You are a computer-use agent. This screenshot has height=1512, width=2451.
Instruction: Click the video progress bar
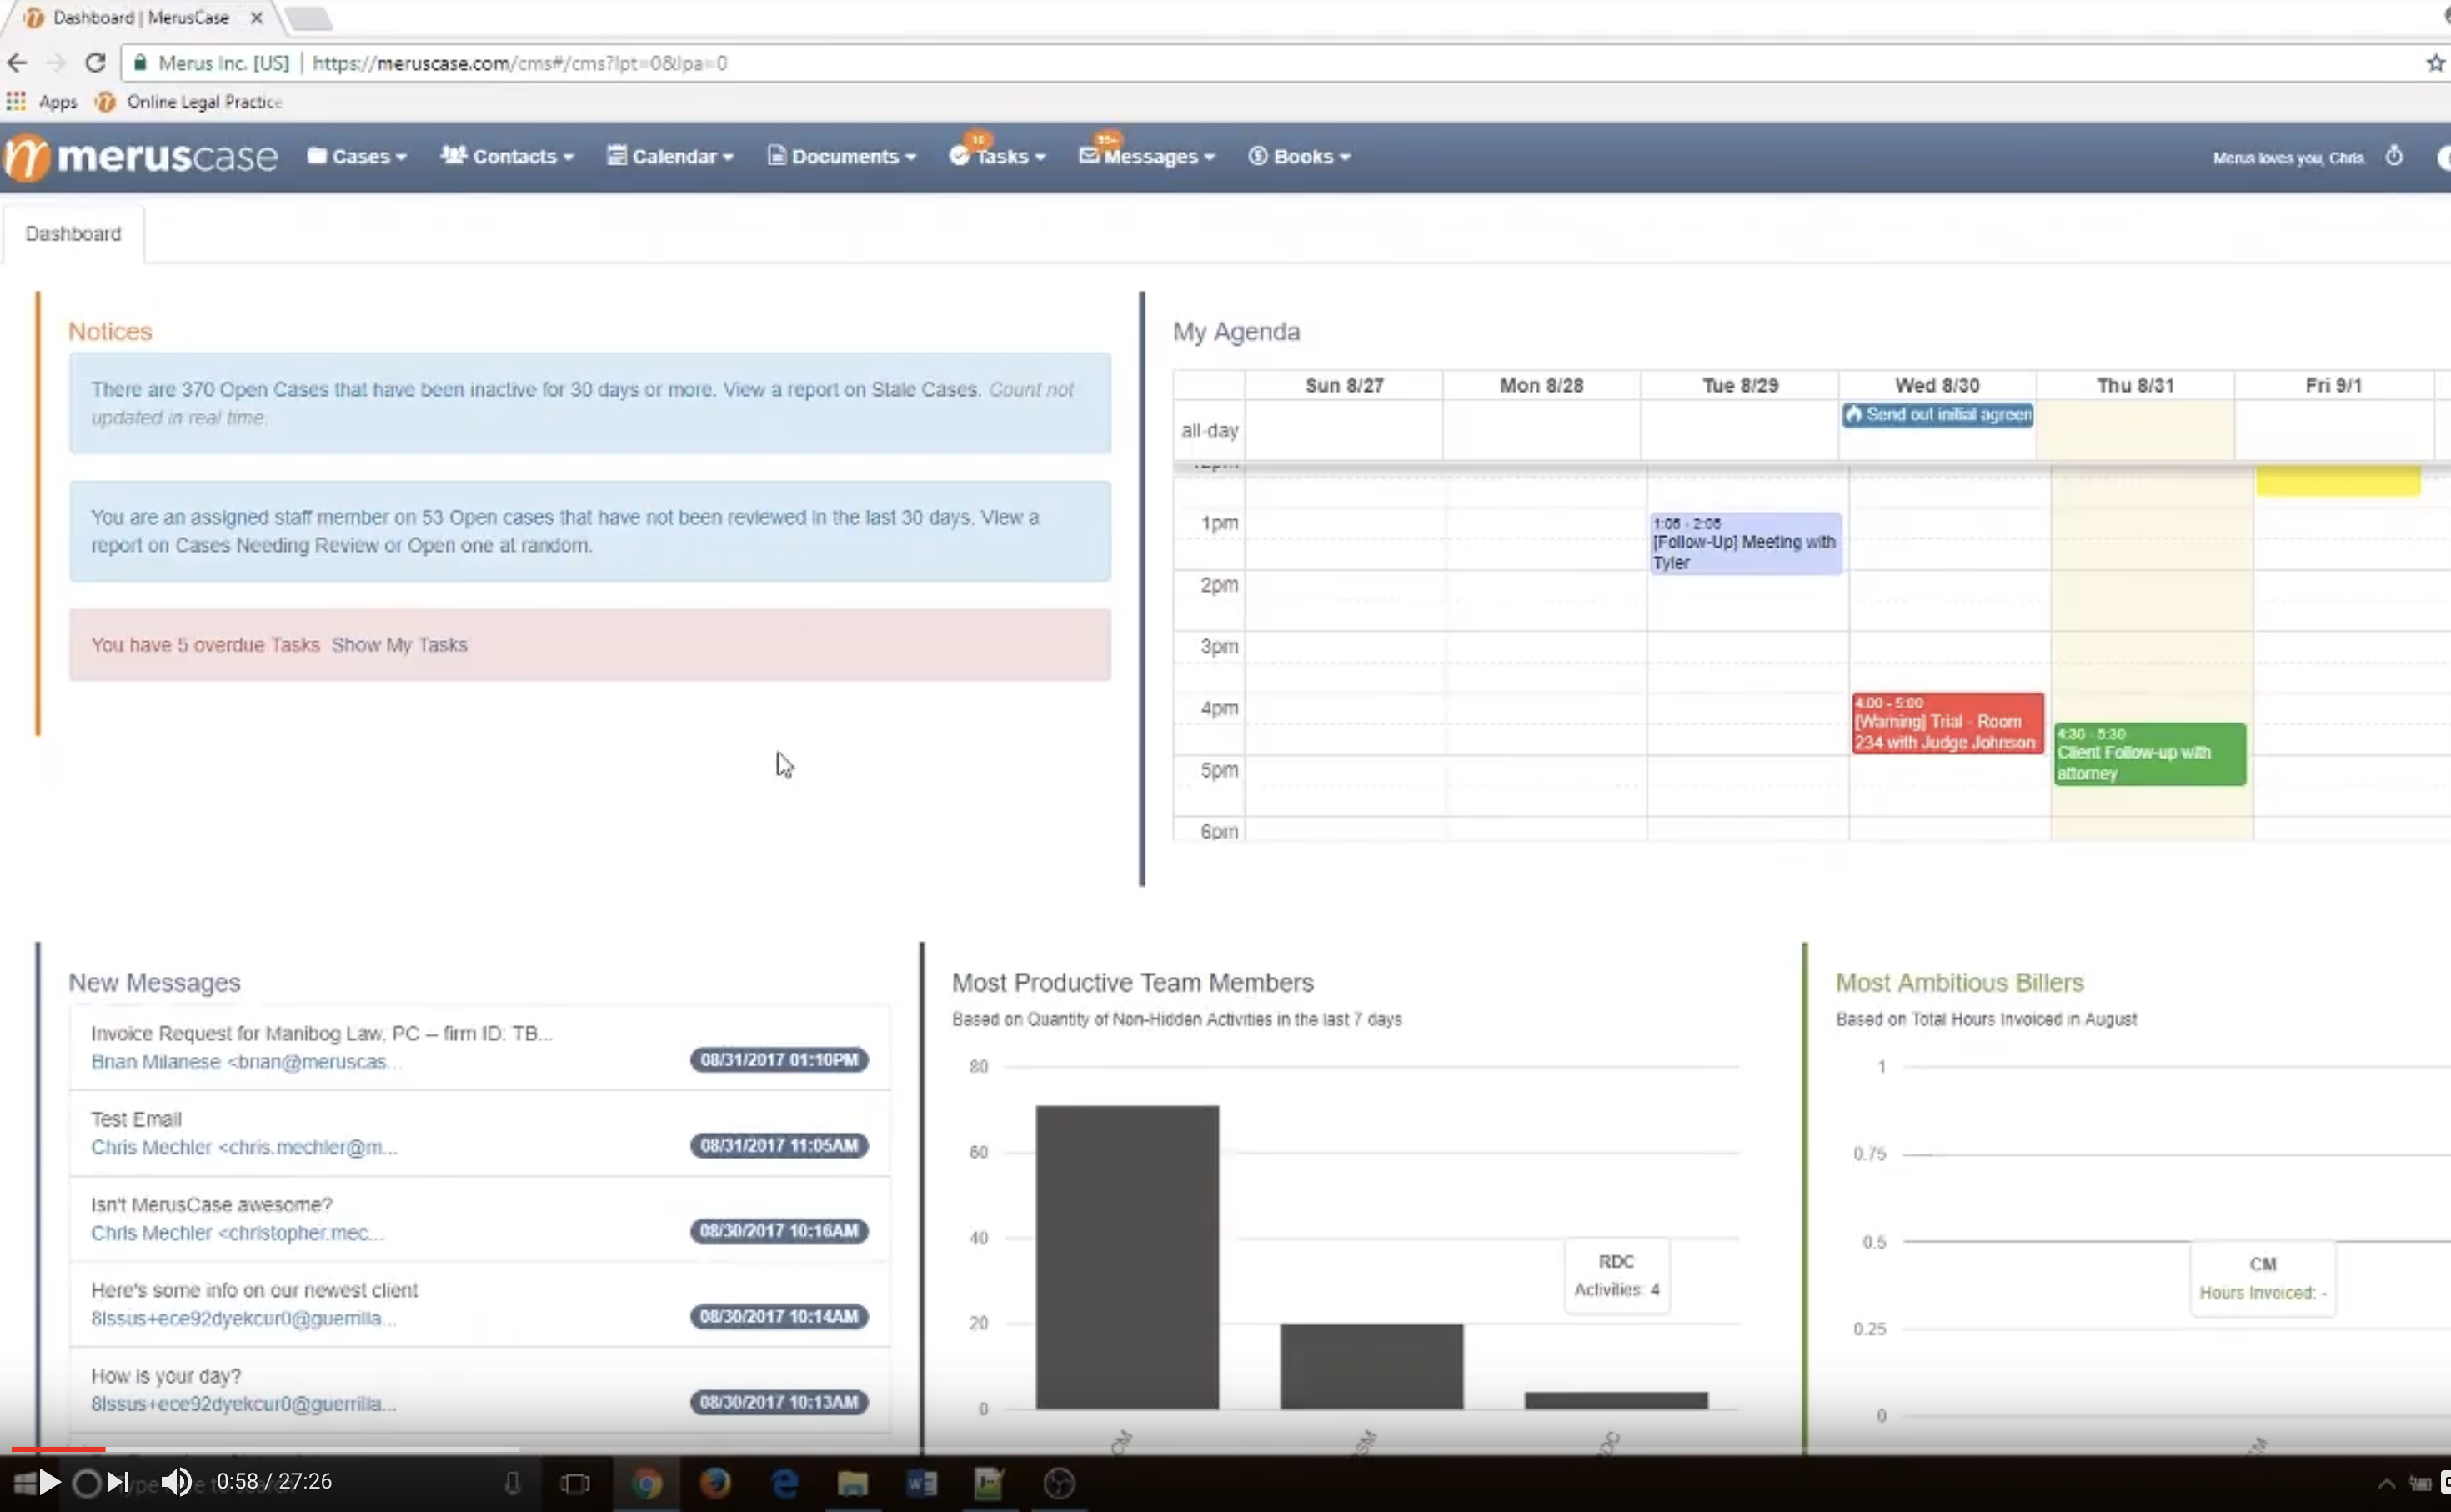tap(300, 1448)
